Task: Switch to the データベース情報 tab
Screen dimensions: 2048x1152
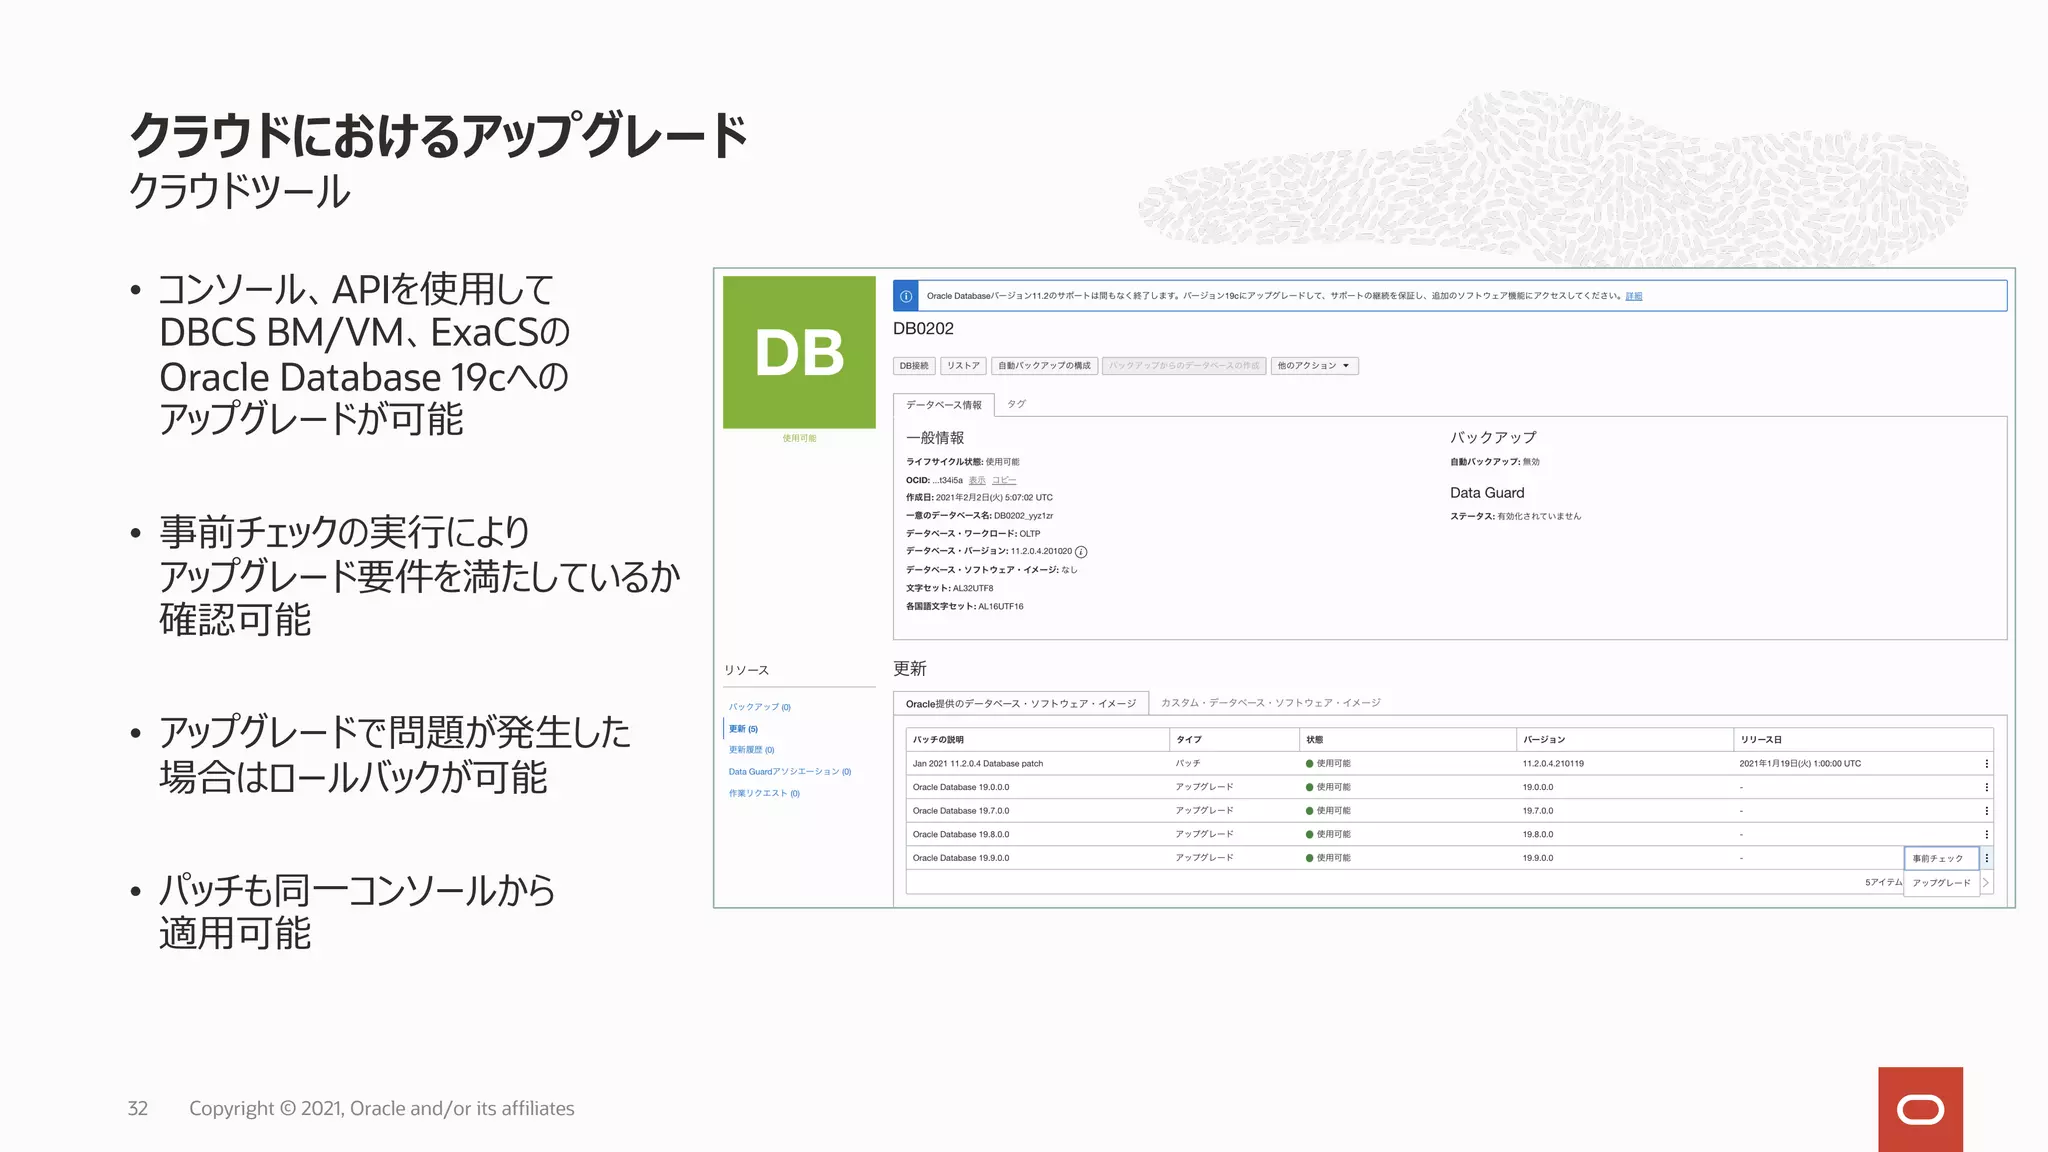Action: [943, 405]
